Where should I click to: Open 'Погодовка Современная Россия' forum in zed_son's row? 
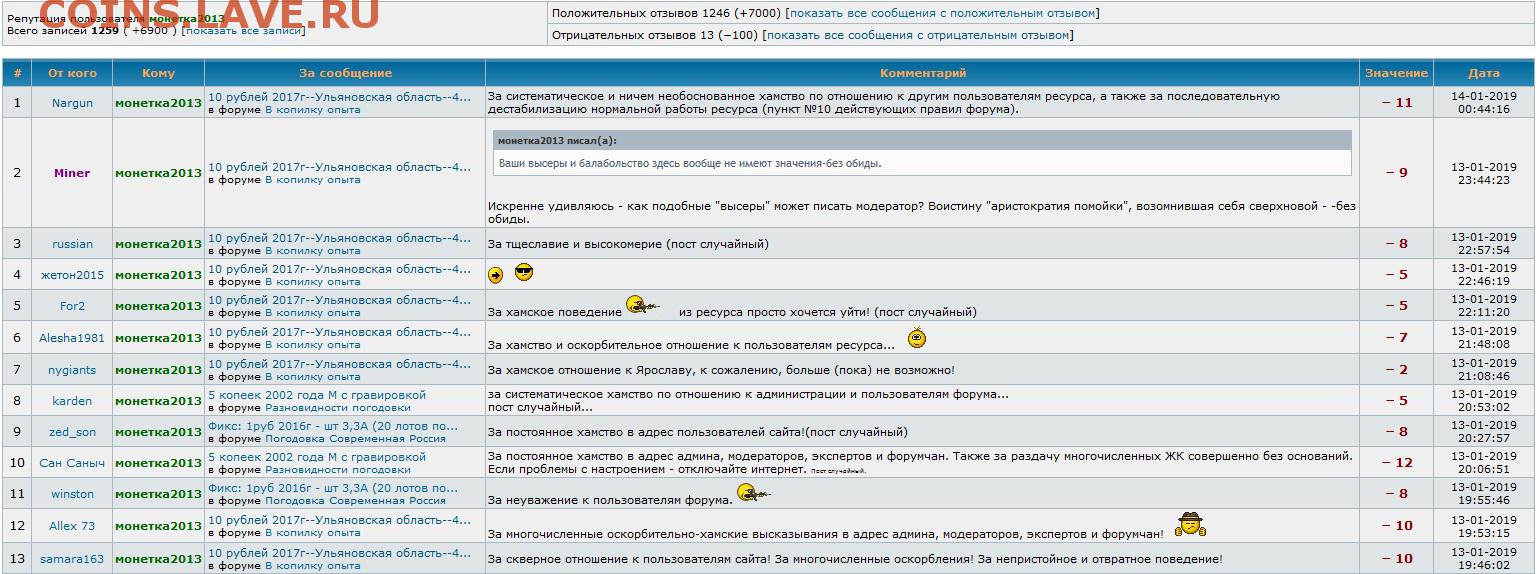click(x=355, y=439)
